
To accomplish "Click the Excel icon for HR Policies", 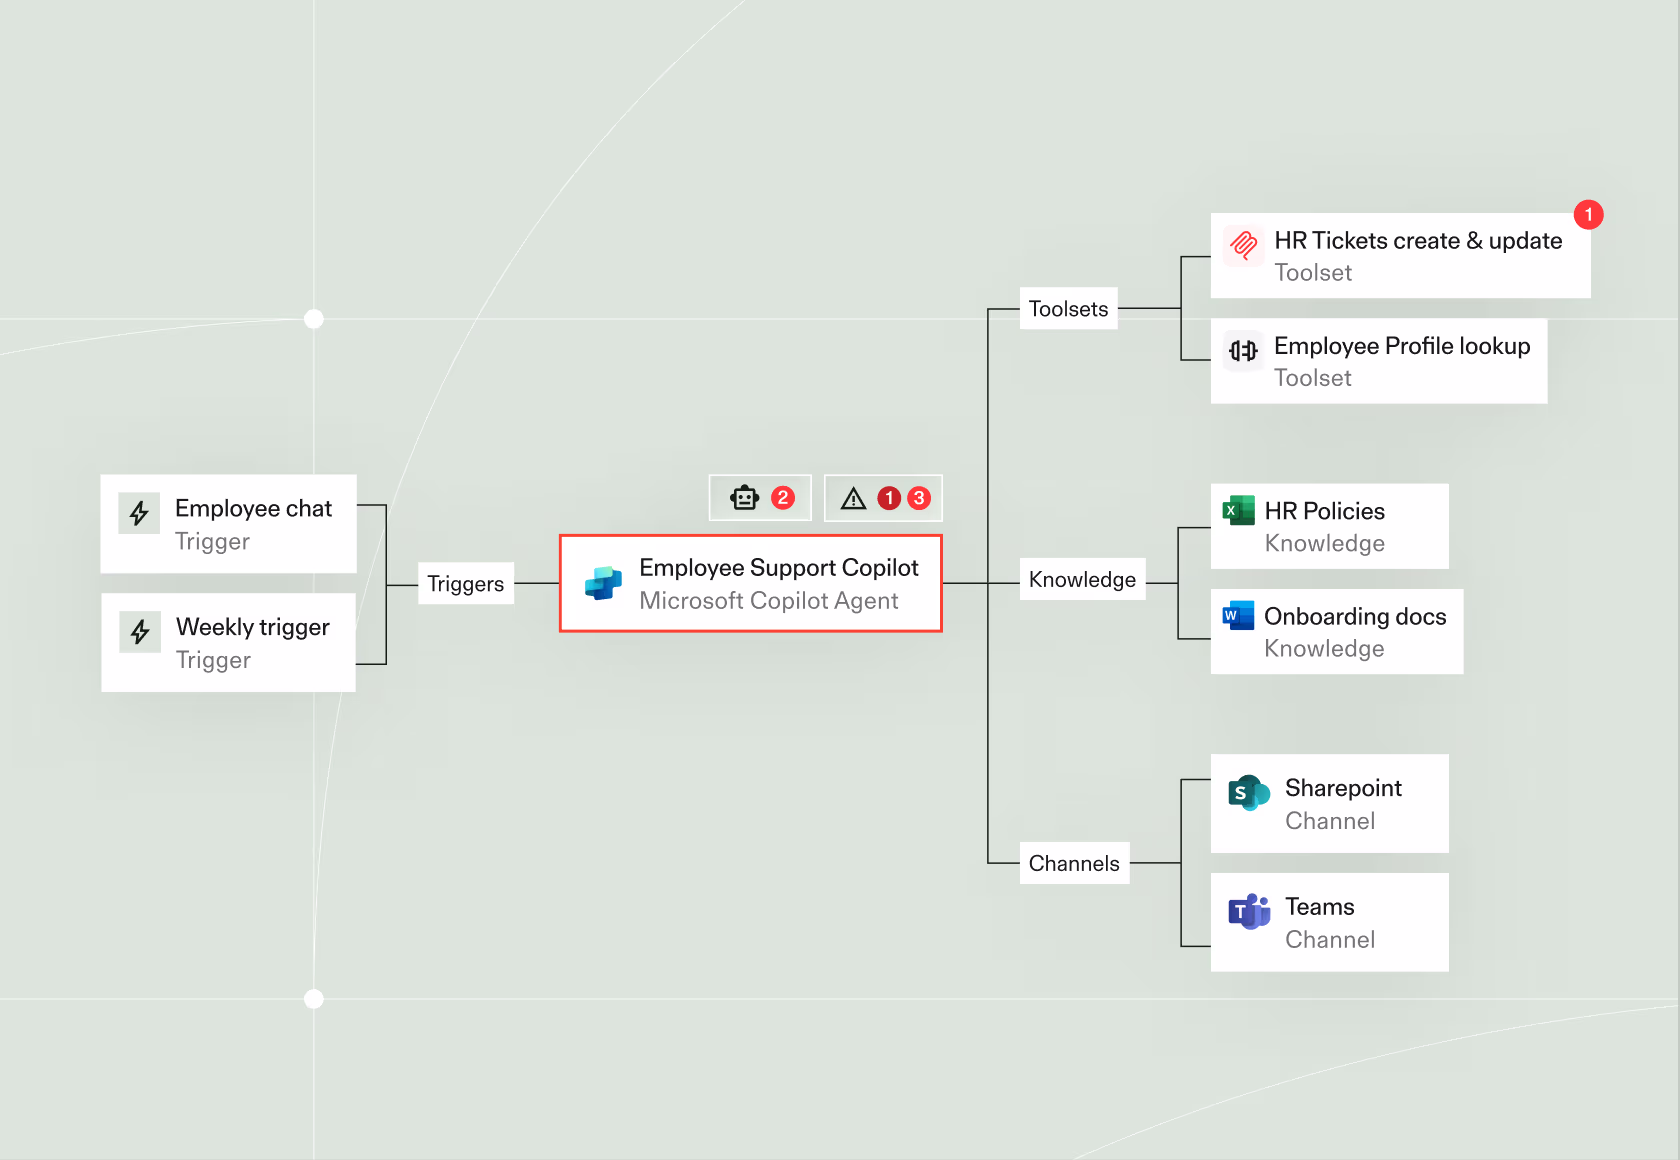I will tap(1239, 510).
